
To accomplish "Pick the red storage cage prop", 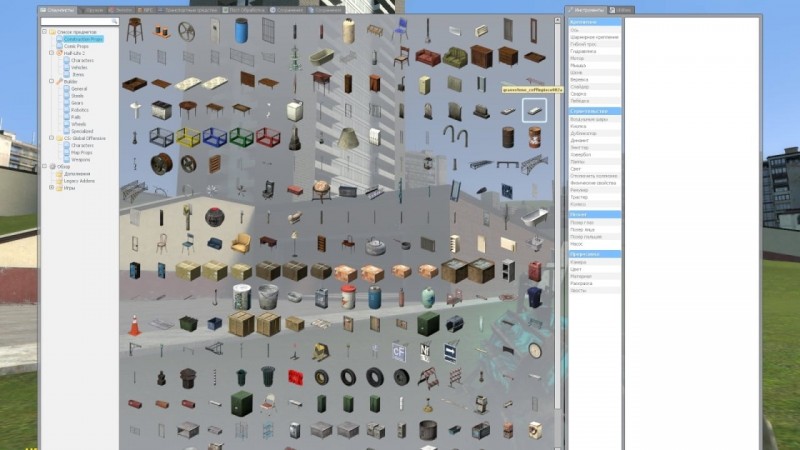I will [267, 137].
